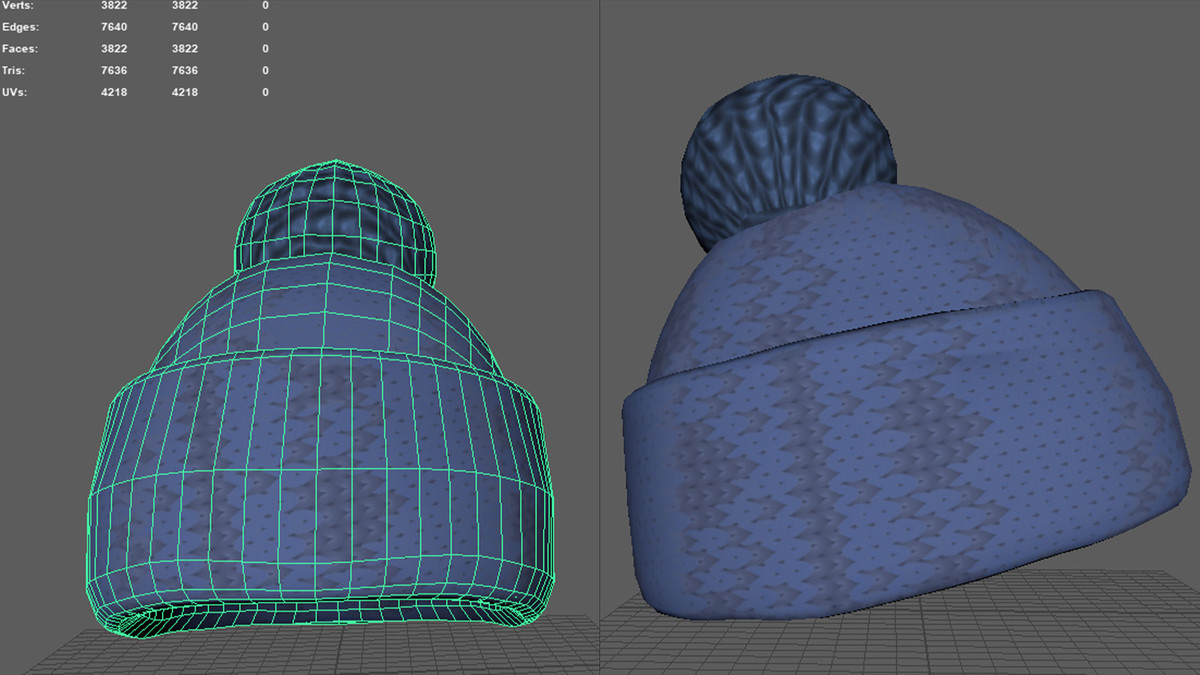Click the "Edges:" label in the poly count display
Screen dimensions: 1200x675
pos(19,27)
